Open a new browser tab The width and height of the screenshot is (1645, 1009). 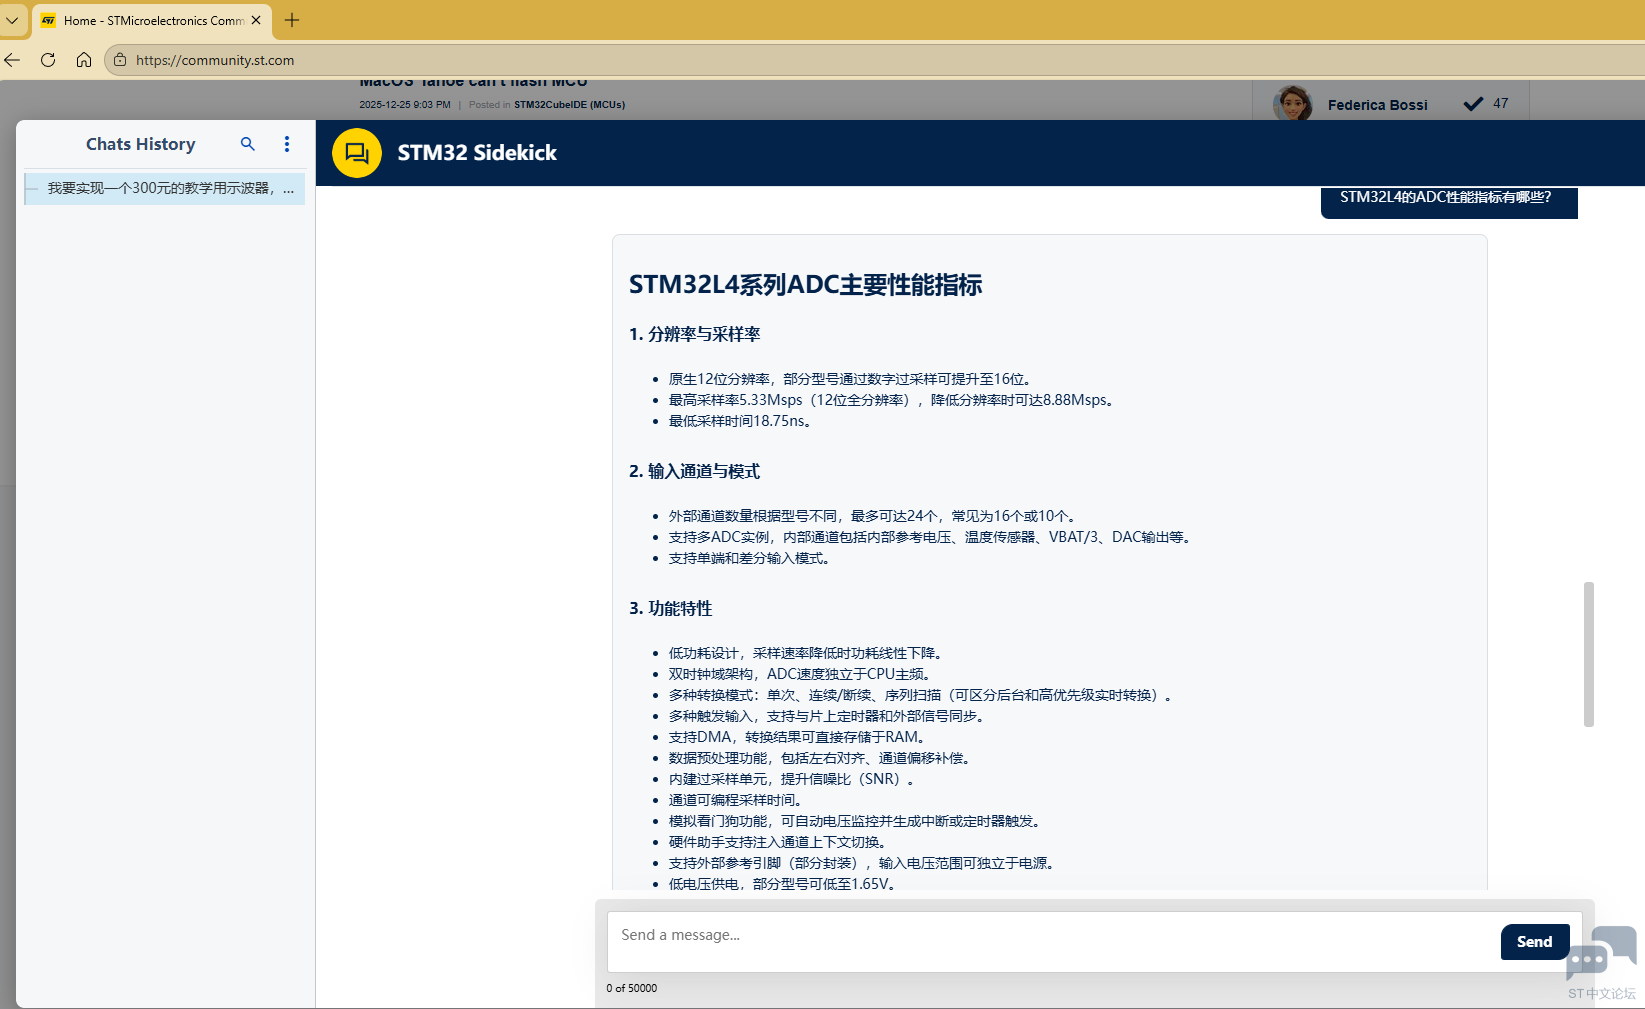point(291,20)
